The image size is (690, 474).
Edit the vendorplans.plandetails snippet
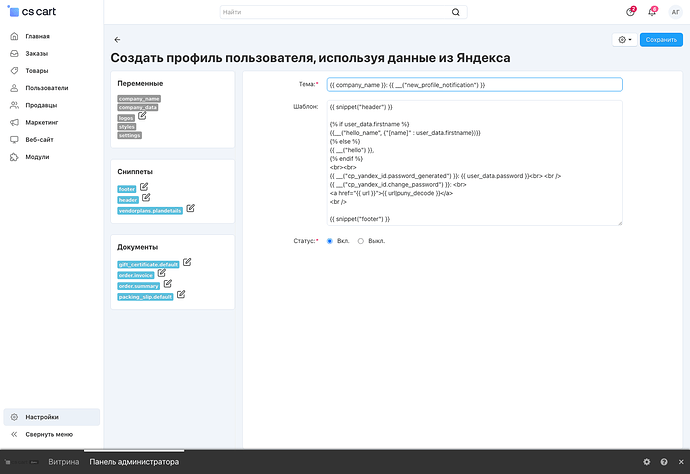pyautogui.click(x=191, y=208)
